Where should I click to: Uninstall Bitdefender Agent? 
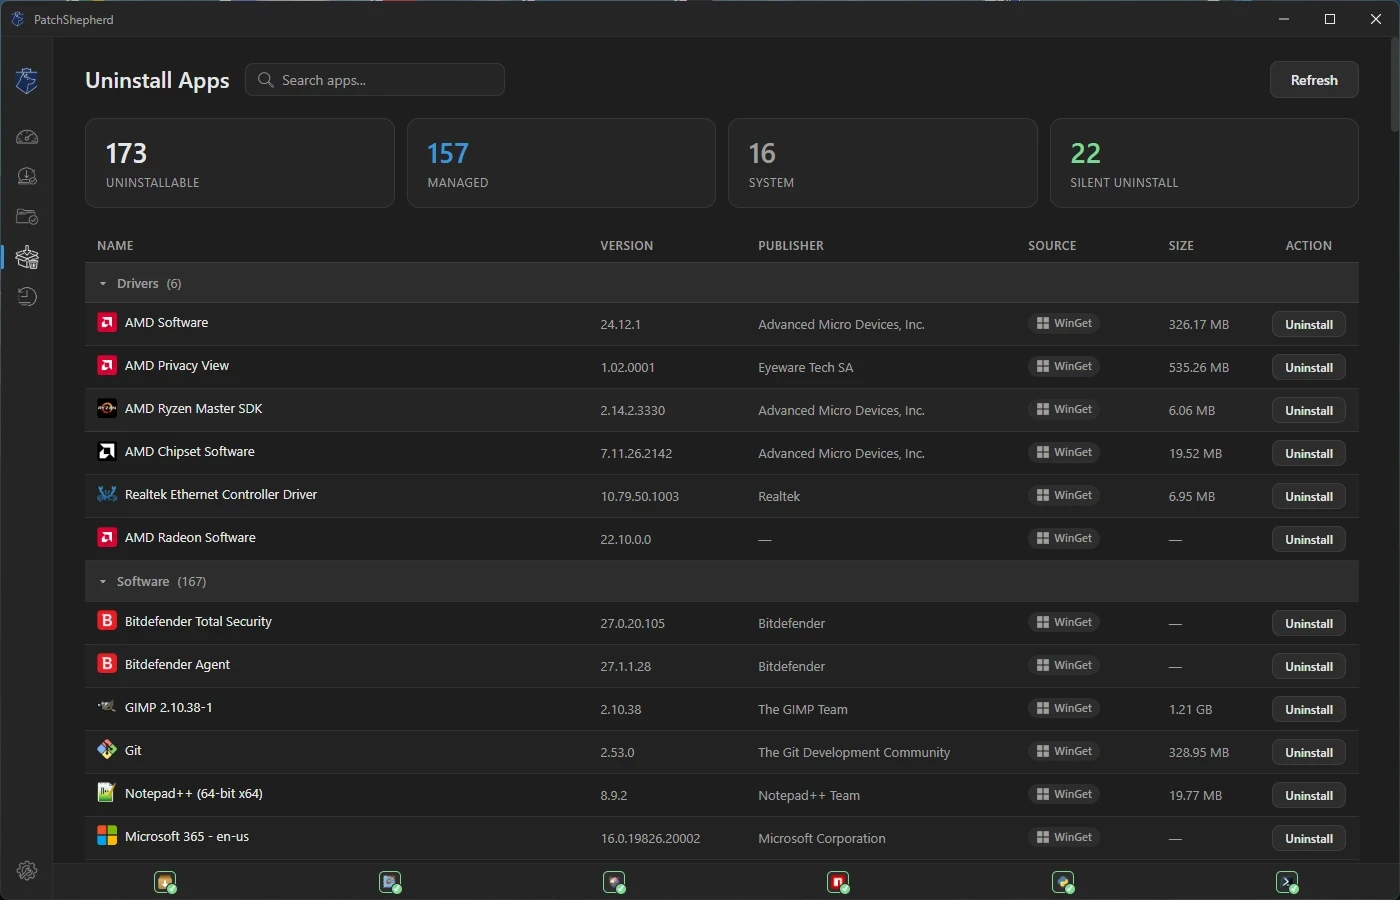coord(1309,667)
